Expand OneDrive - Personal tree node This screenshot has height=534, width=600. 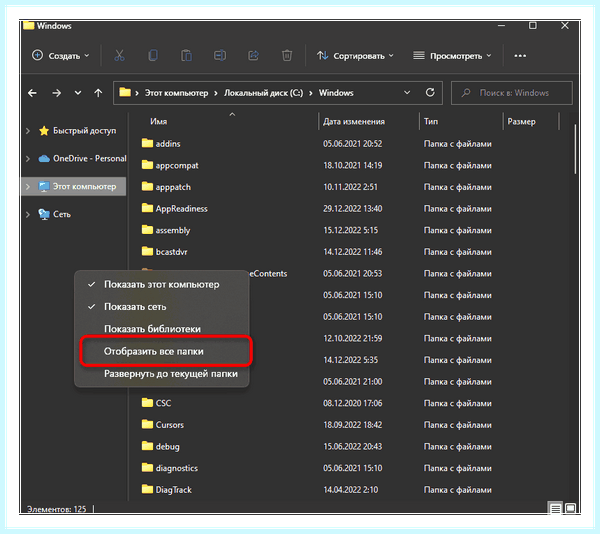pyautogui.click(x=28, y=158)
